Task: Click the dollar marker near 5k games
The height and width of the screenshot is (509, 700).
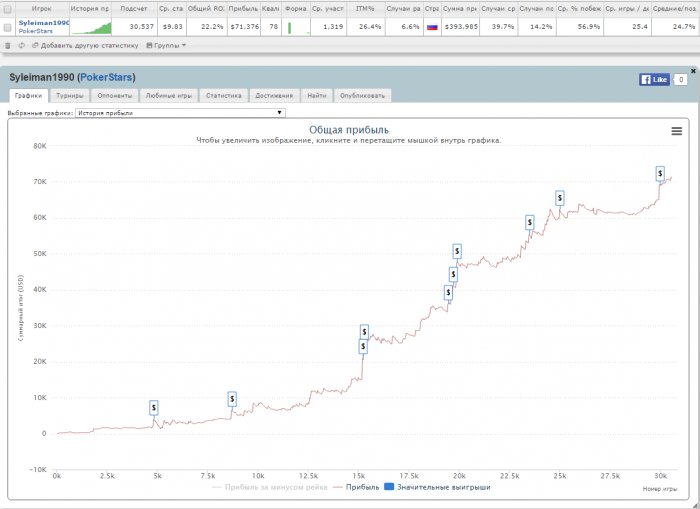Action: coord(154,407)
